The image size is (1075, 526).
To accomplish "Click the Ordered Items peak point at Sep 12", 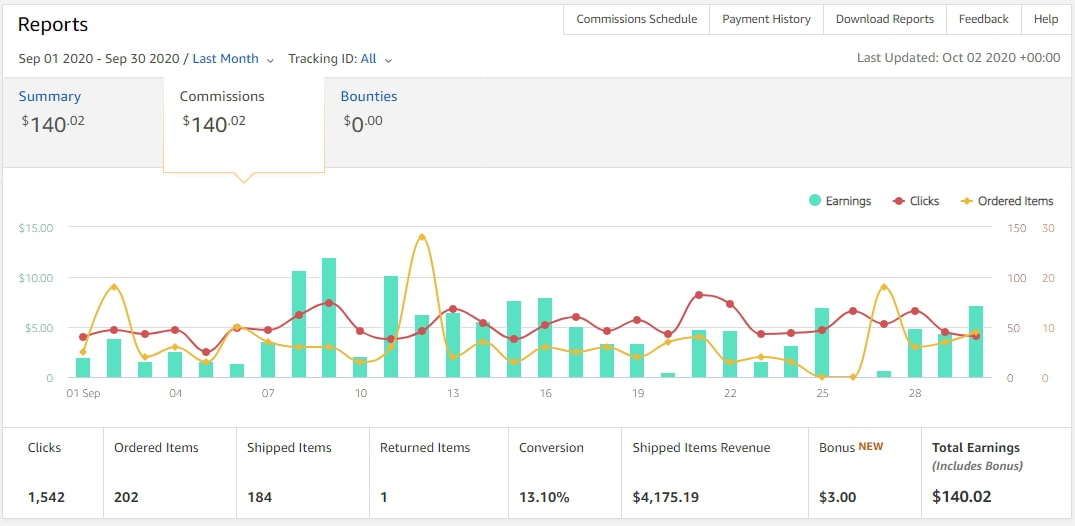I will click(422, 237).
